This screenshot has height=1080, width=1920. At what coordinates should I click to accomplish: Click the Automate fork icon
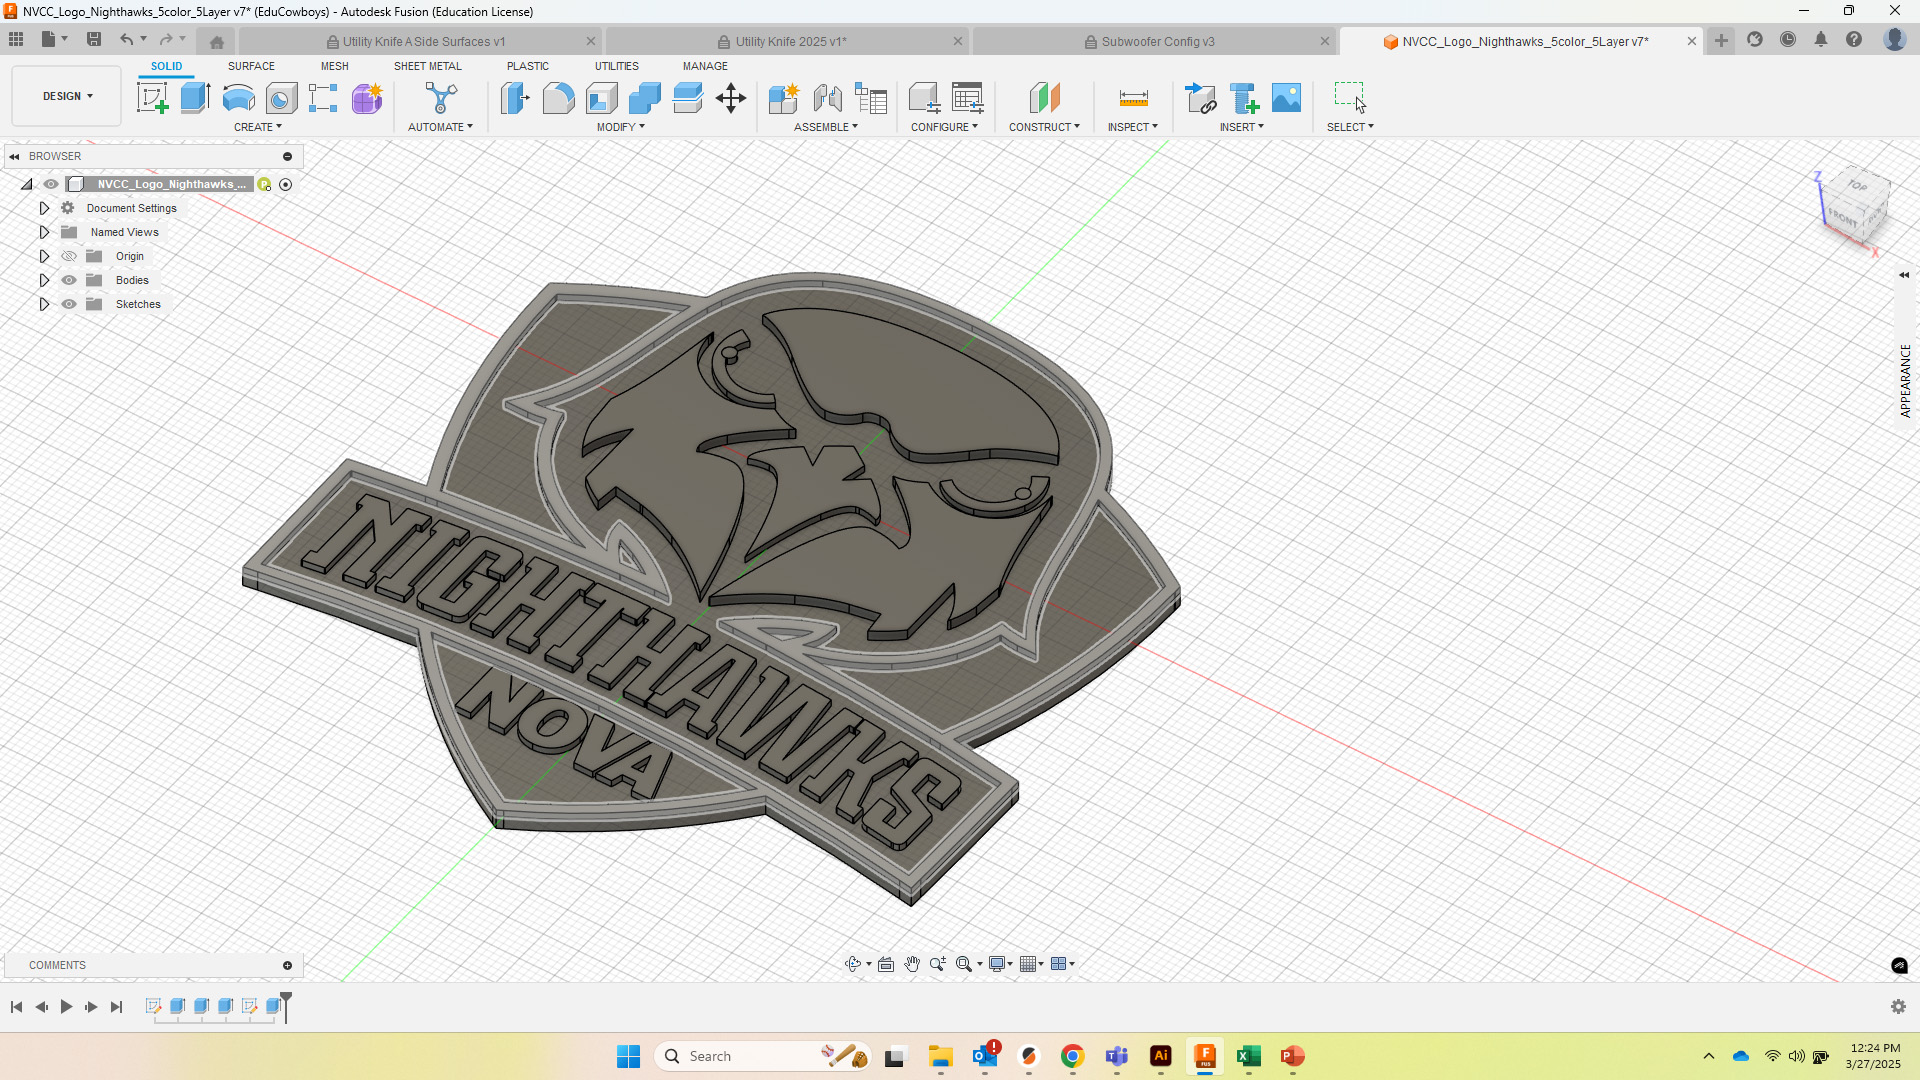[440, 98]
